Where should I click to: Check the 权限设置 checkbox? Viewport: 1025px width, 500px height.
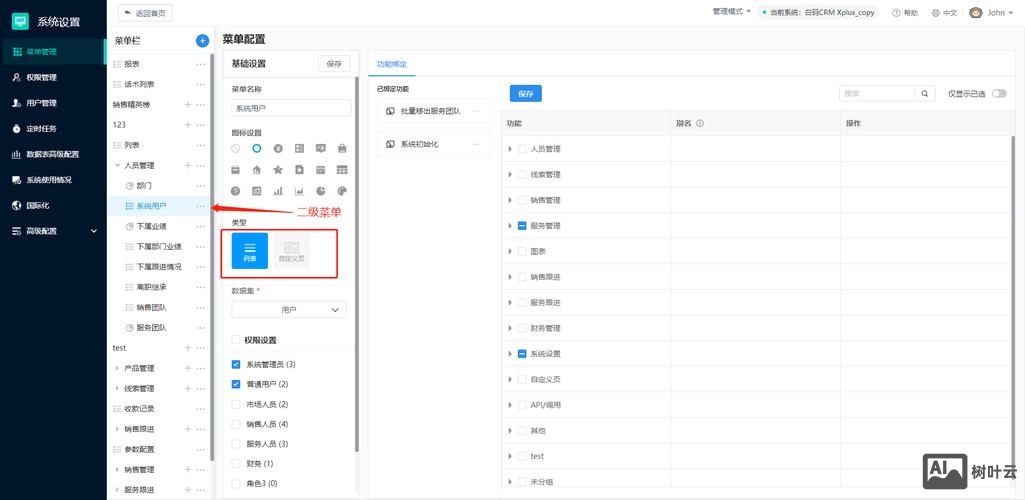[236, 340]
